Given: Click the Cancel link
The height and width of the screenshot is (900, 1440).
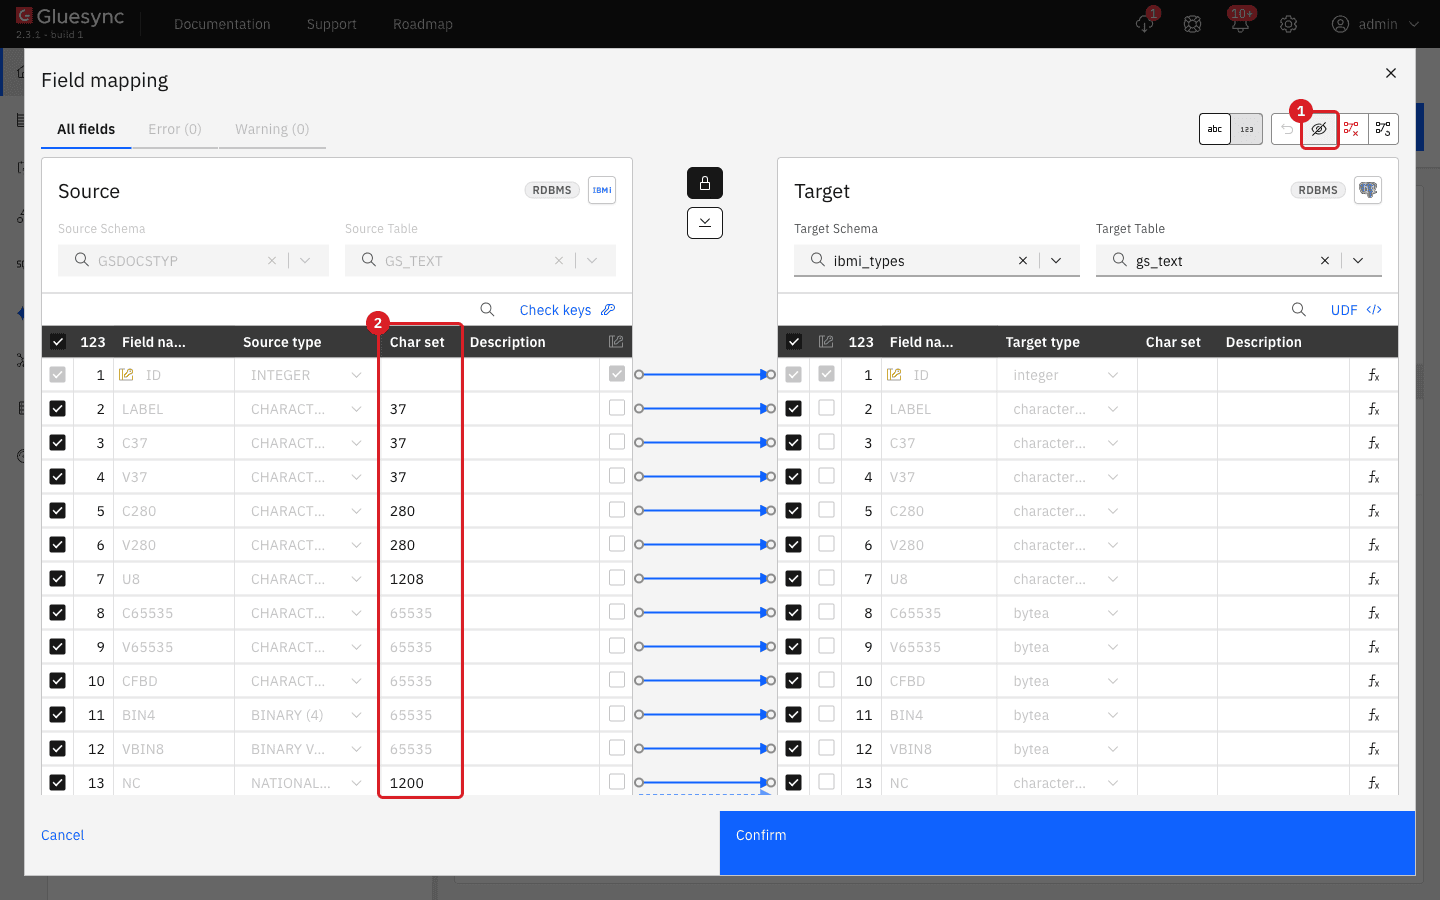Looking at the screenshot, I should 63,835.
